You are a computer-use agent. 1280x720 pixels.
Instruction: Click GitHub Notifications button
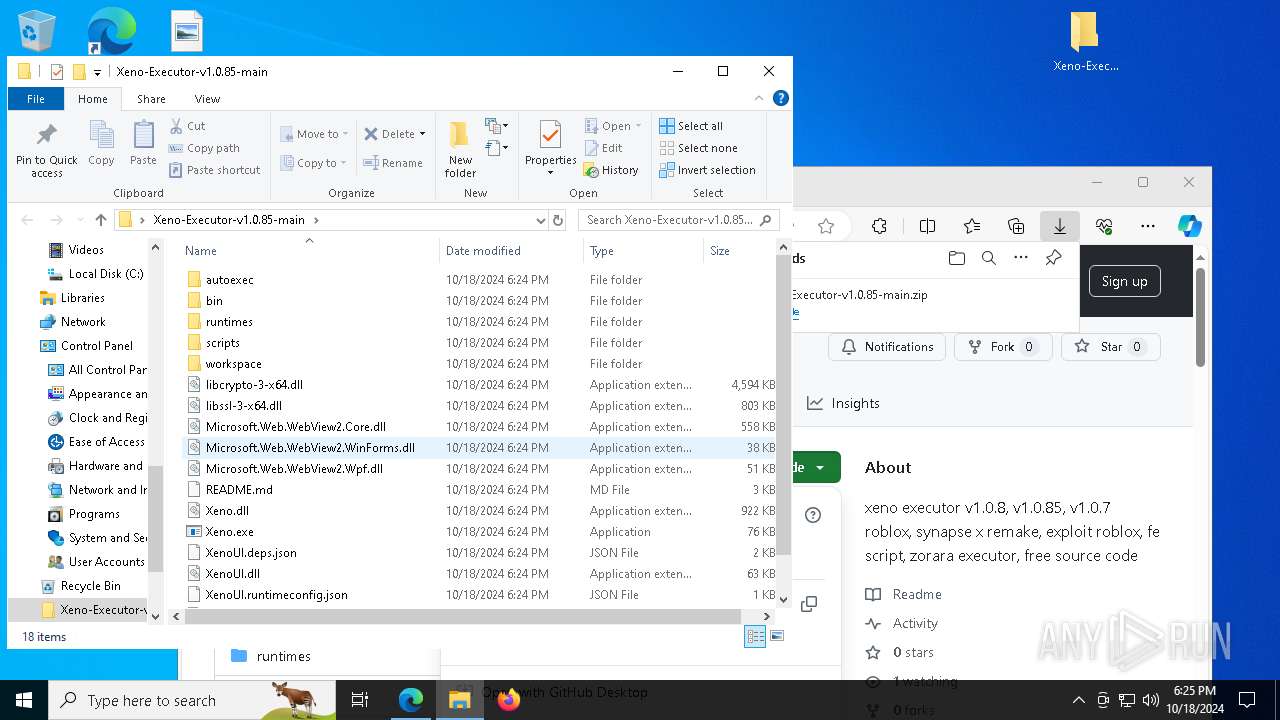887,347
